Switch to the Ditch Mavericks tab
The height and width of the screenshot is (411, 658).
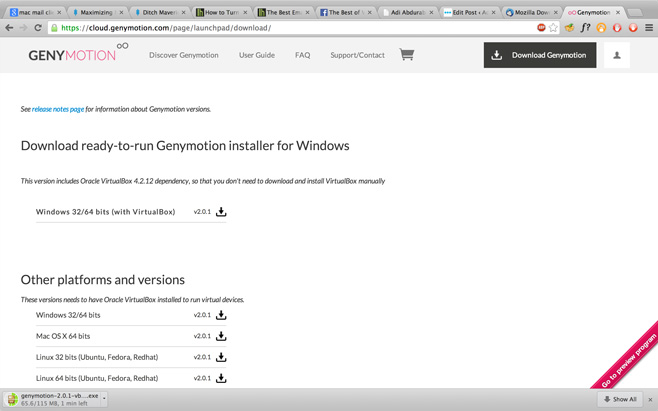pos(160,13)
